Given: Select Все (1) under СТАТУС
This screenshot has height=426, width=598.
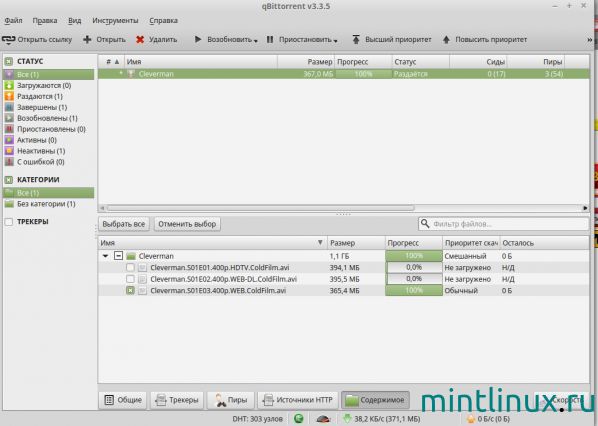Looking at the screenshot, I should pos(48,74).
